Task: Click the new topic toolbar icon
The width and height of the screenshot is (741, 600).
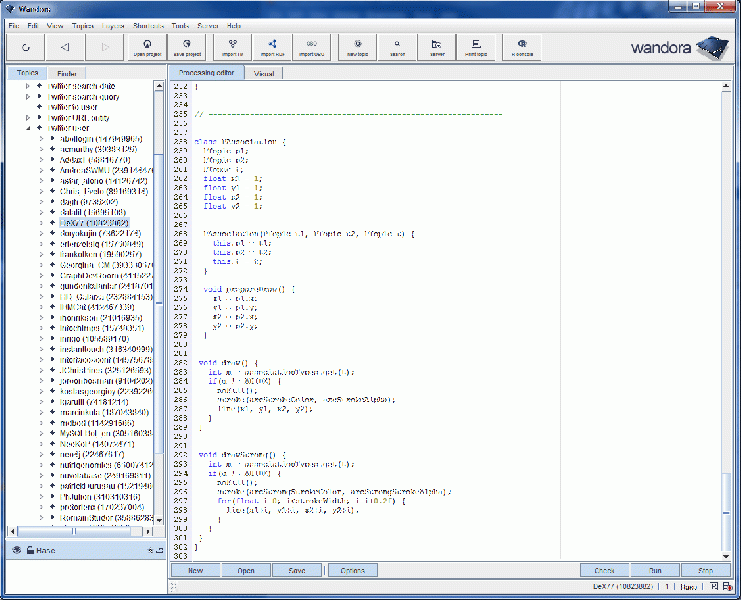Action: [x=356, y=47]
